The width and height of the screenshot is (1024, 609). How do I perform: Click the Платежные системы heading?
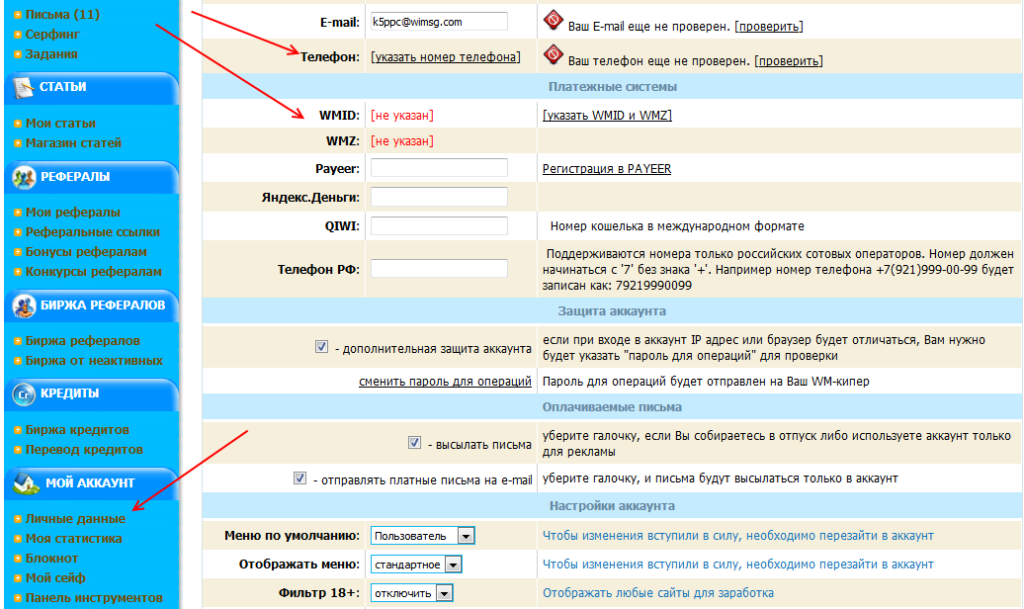(x=612, y=87)
